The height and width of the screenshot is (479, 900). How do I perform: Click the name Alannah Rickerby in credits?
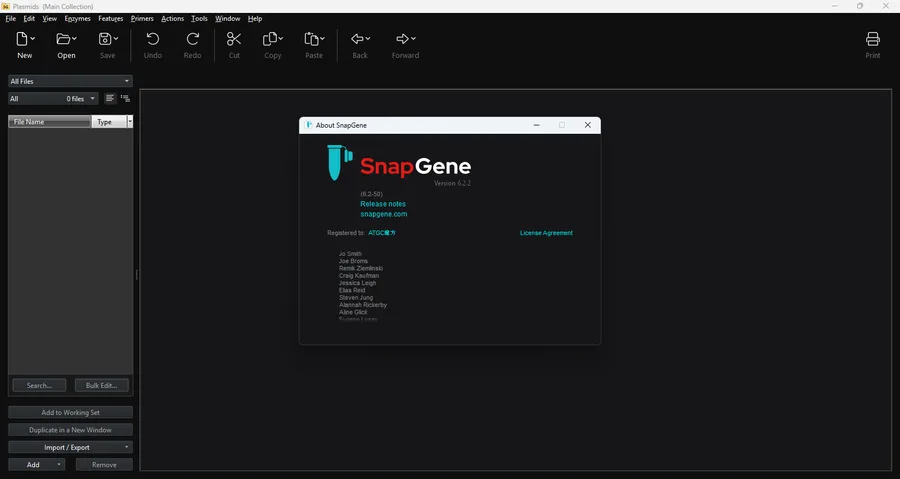363,305
